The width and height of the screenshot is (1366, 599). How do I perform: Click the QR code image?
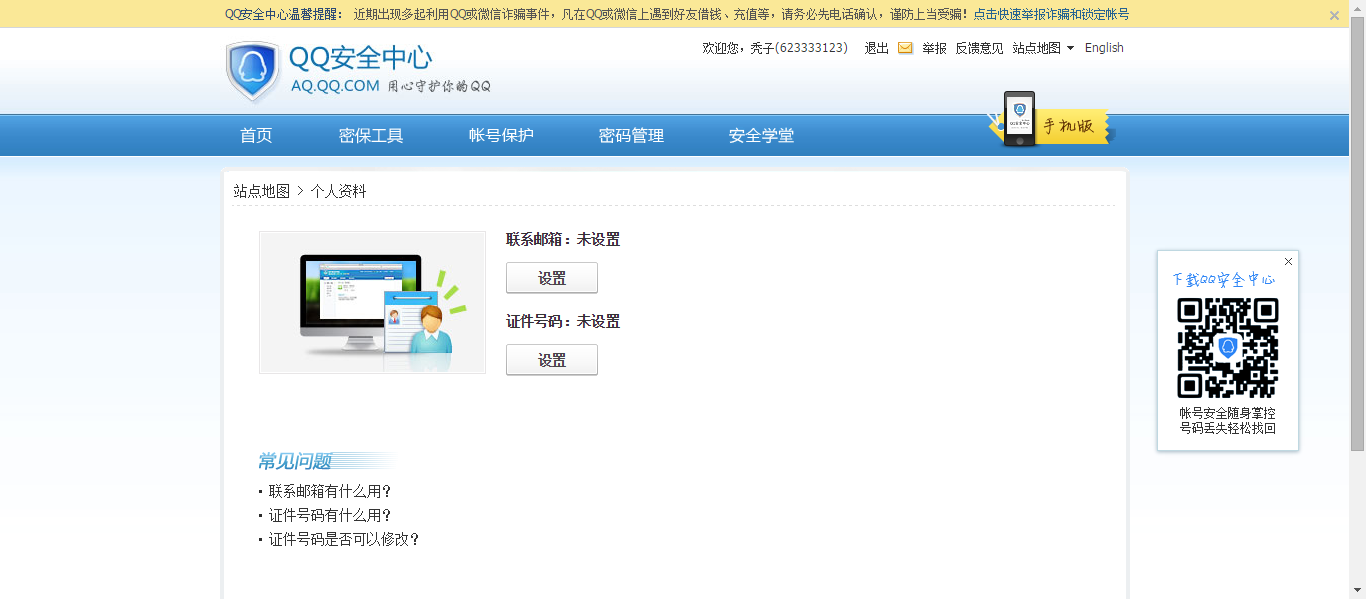tap(1228, 348)
